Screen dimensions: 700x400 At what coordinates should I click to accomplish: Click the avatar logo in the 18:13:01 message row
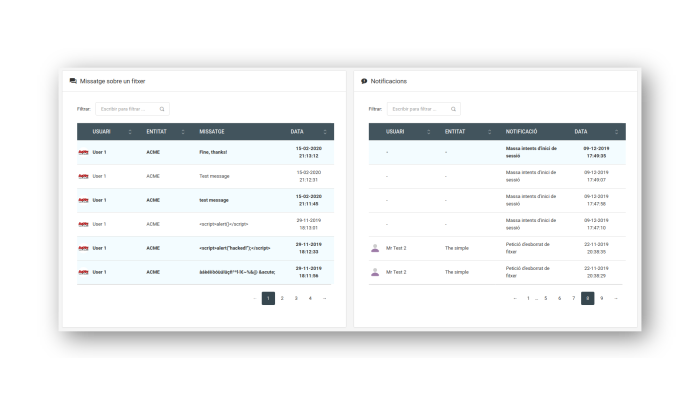coord(83,224)
